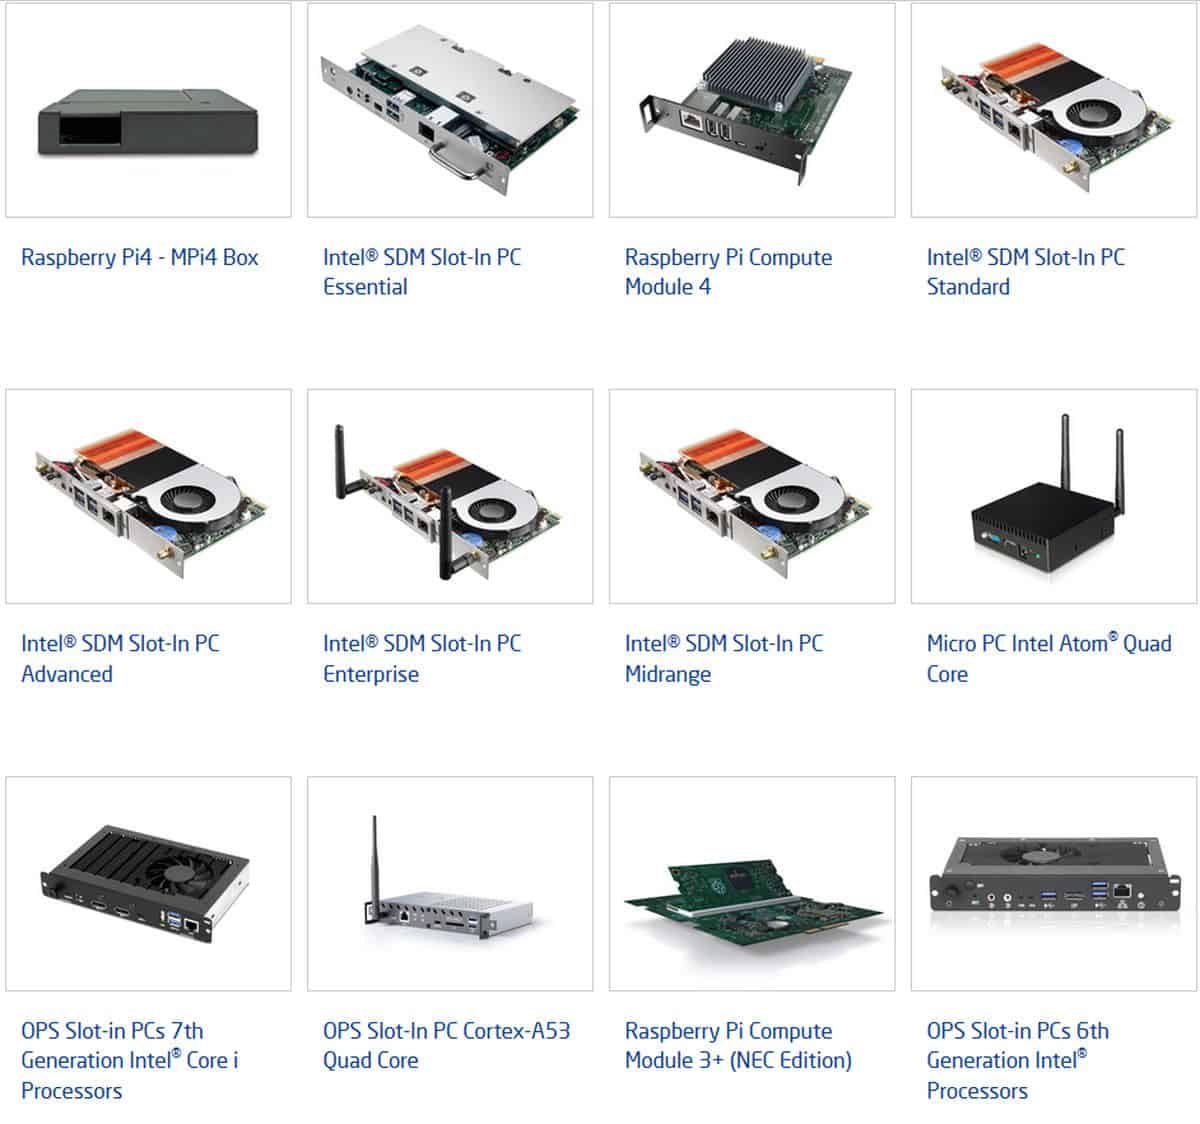Screen dimensions: 1200x1124
Task: Open the OPS 6th Generation Slot-in PC photo
Action: click(1054, 884)
